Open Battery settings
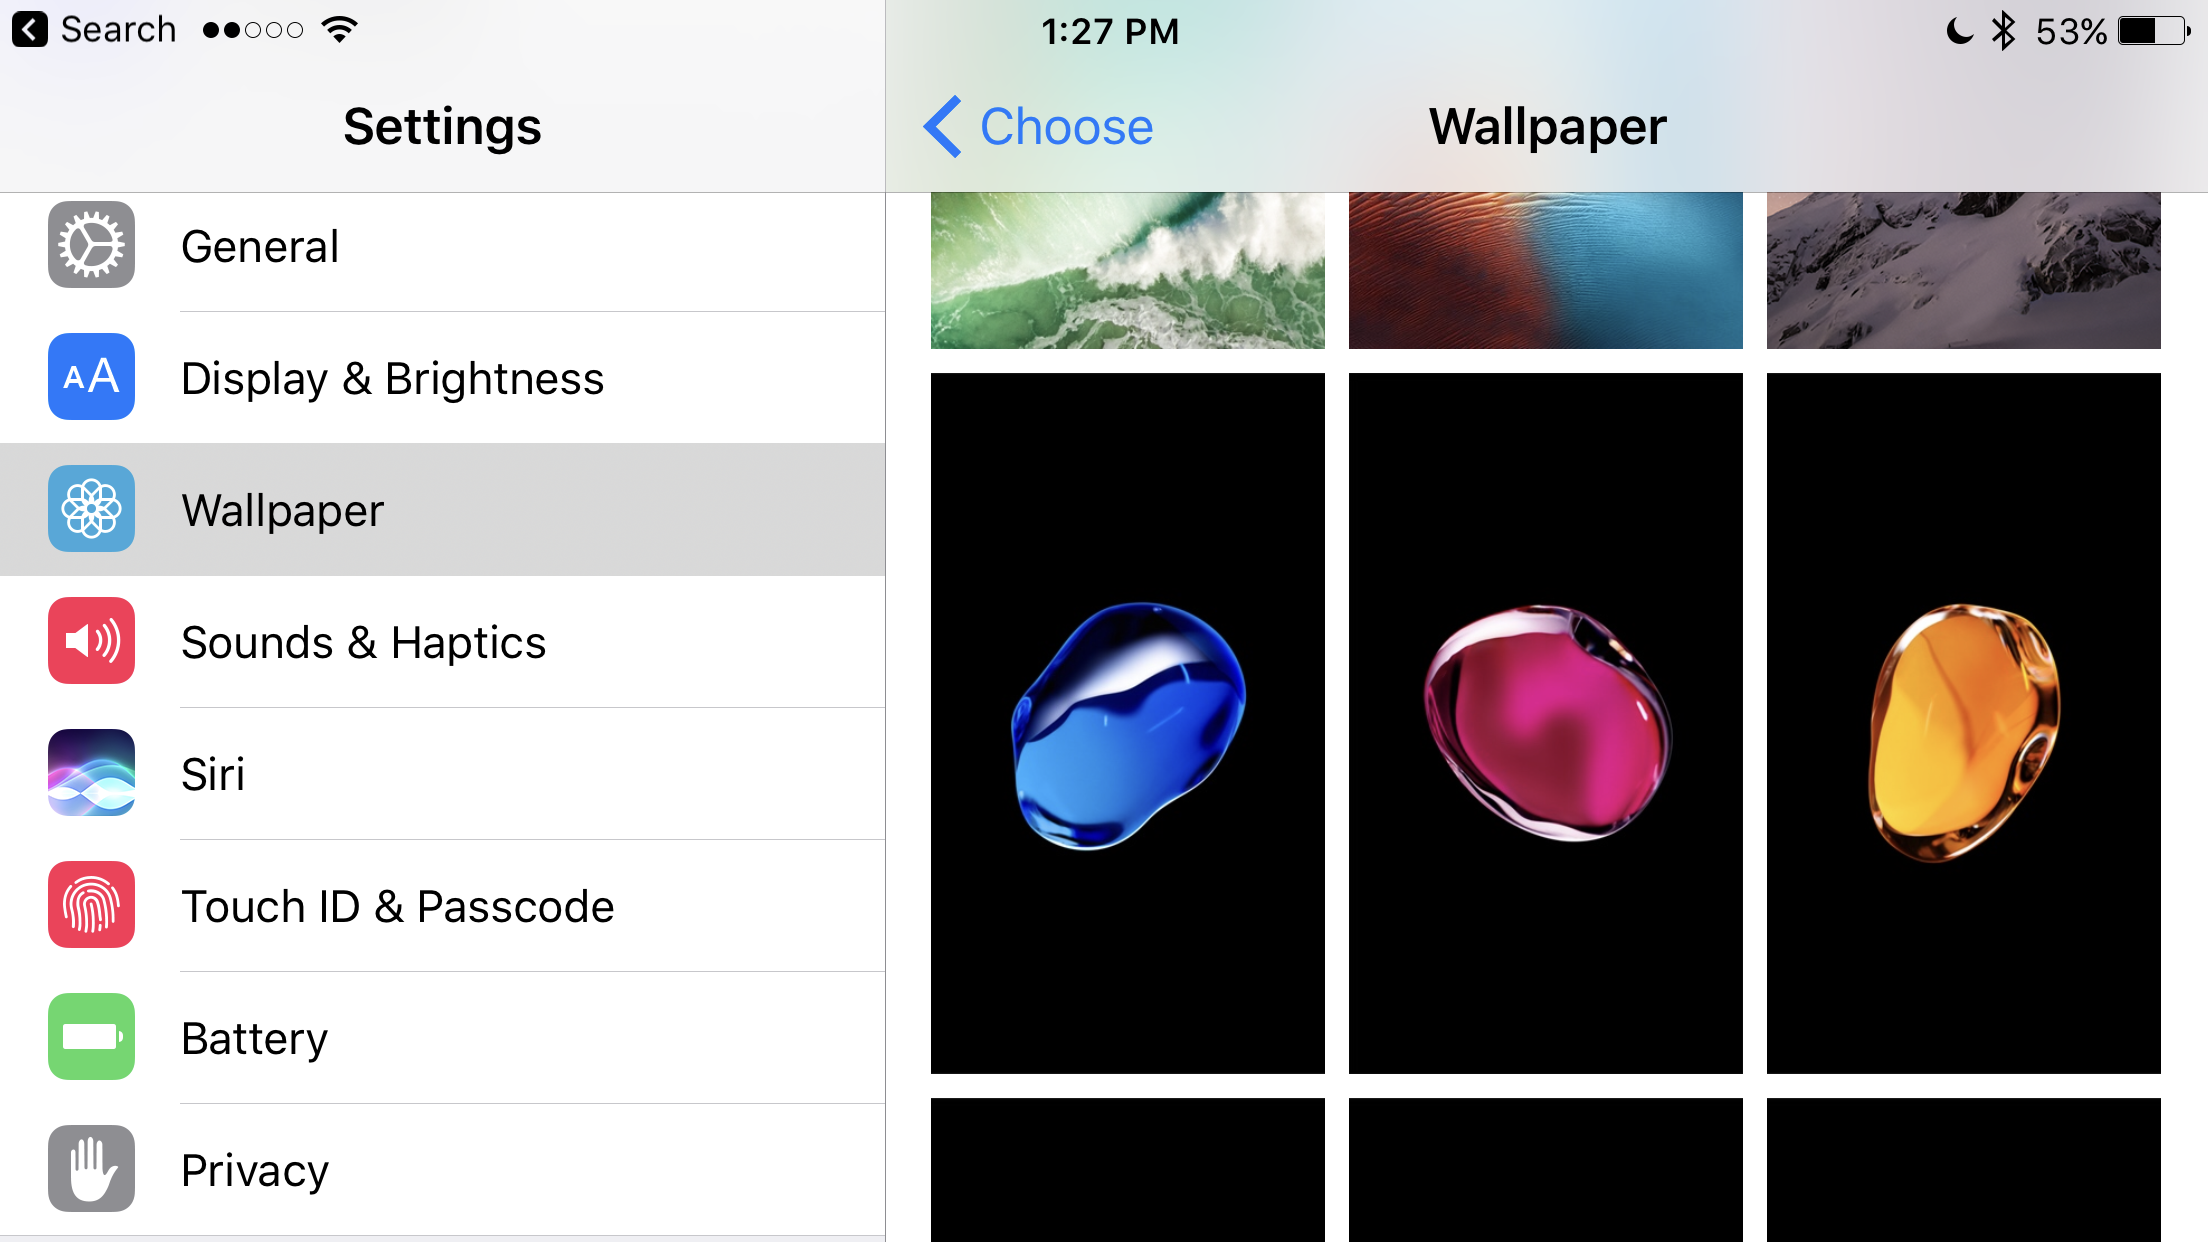Viewport: 2208px width, 1242px height. coord(440,1037)
